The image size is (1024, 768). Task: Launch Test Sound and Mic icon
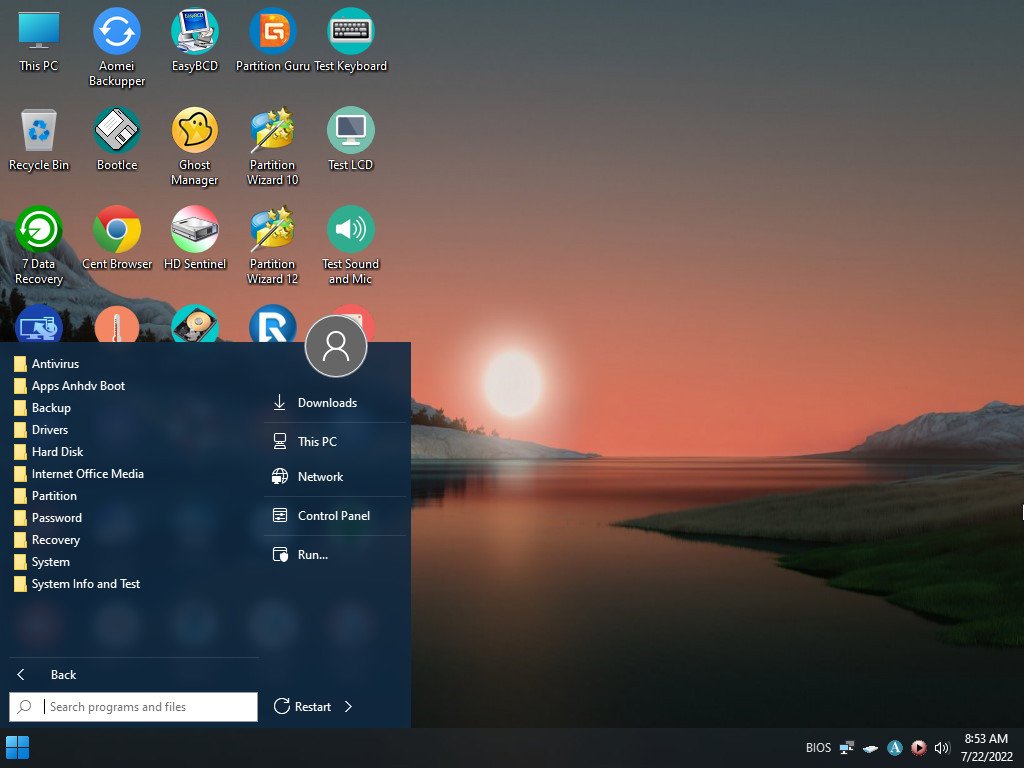(350, 230)
